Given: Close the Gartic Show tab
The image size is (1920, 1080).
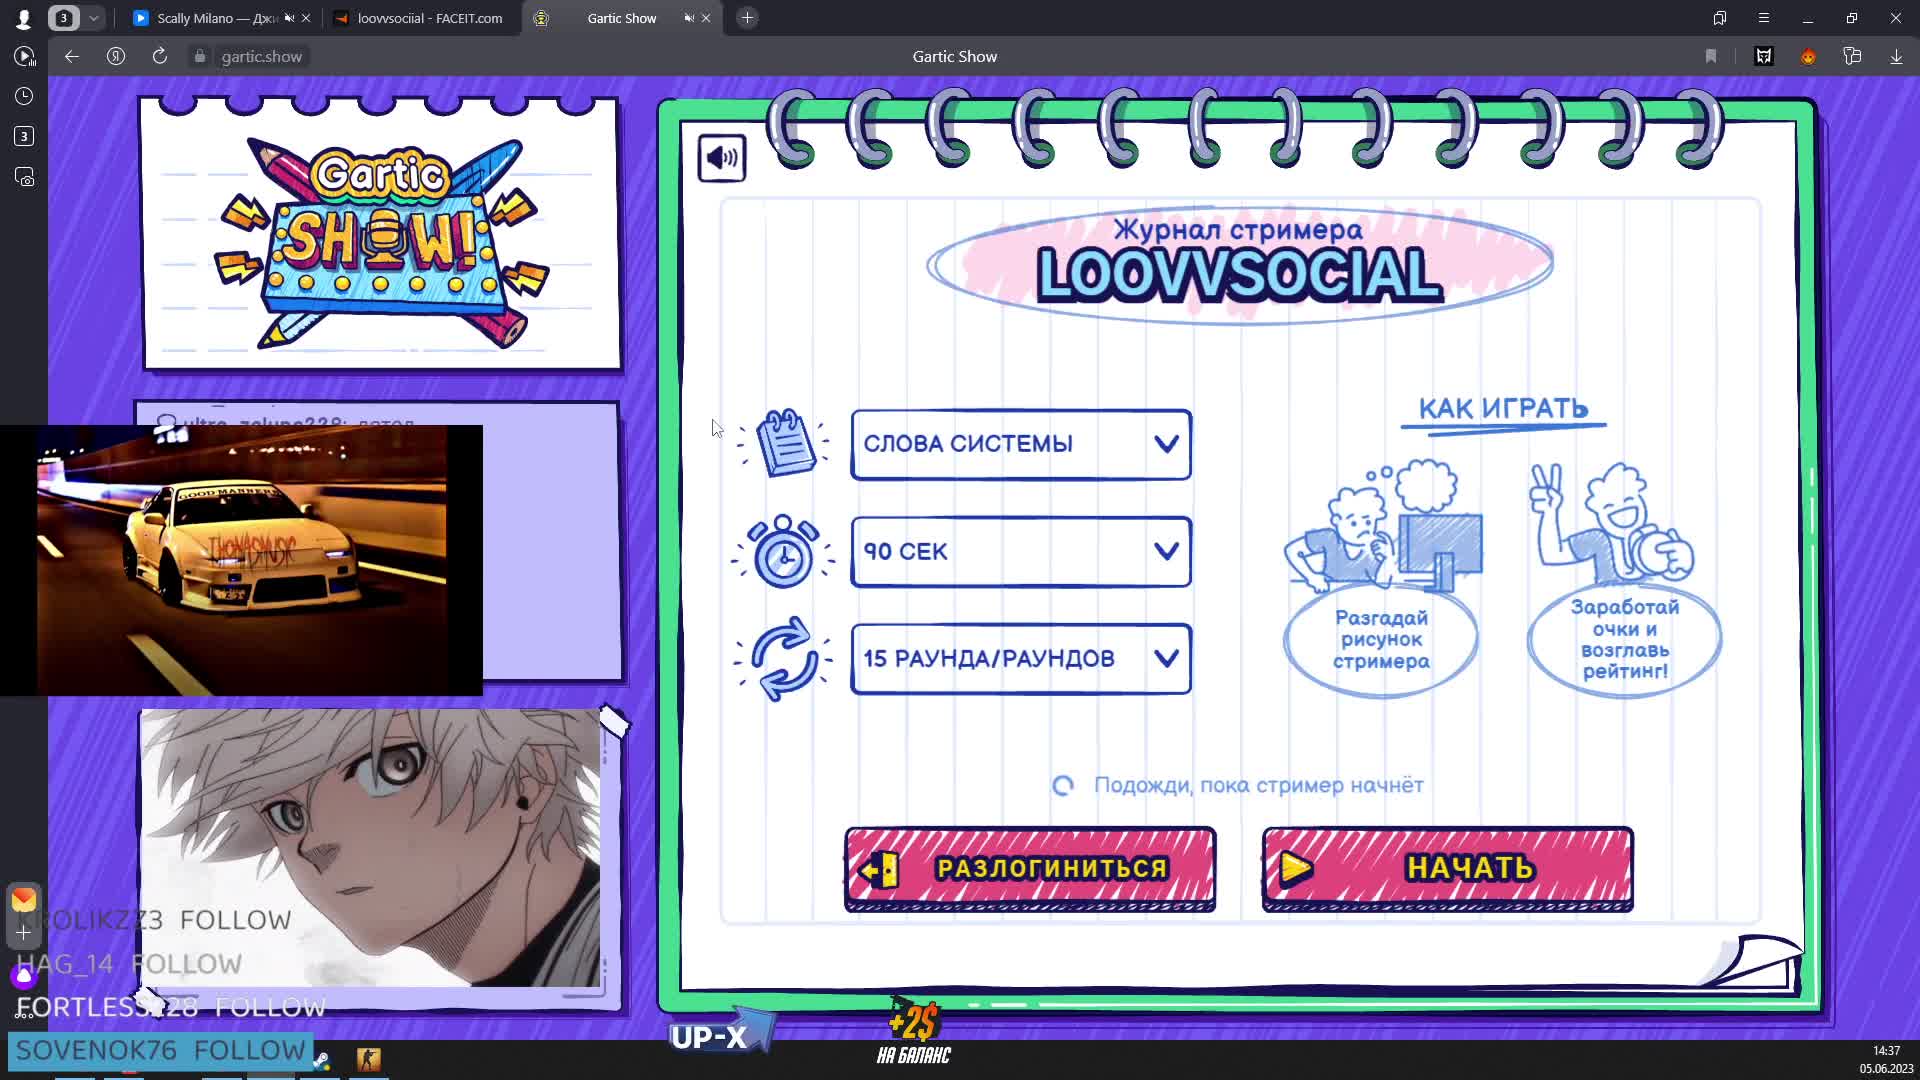Looking at the screenshot, I should (706, 18).
